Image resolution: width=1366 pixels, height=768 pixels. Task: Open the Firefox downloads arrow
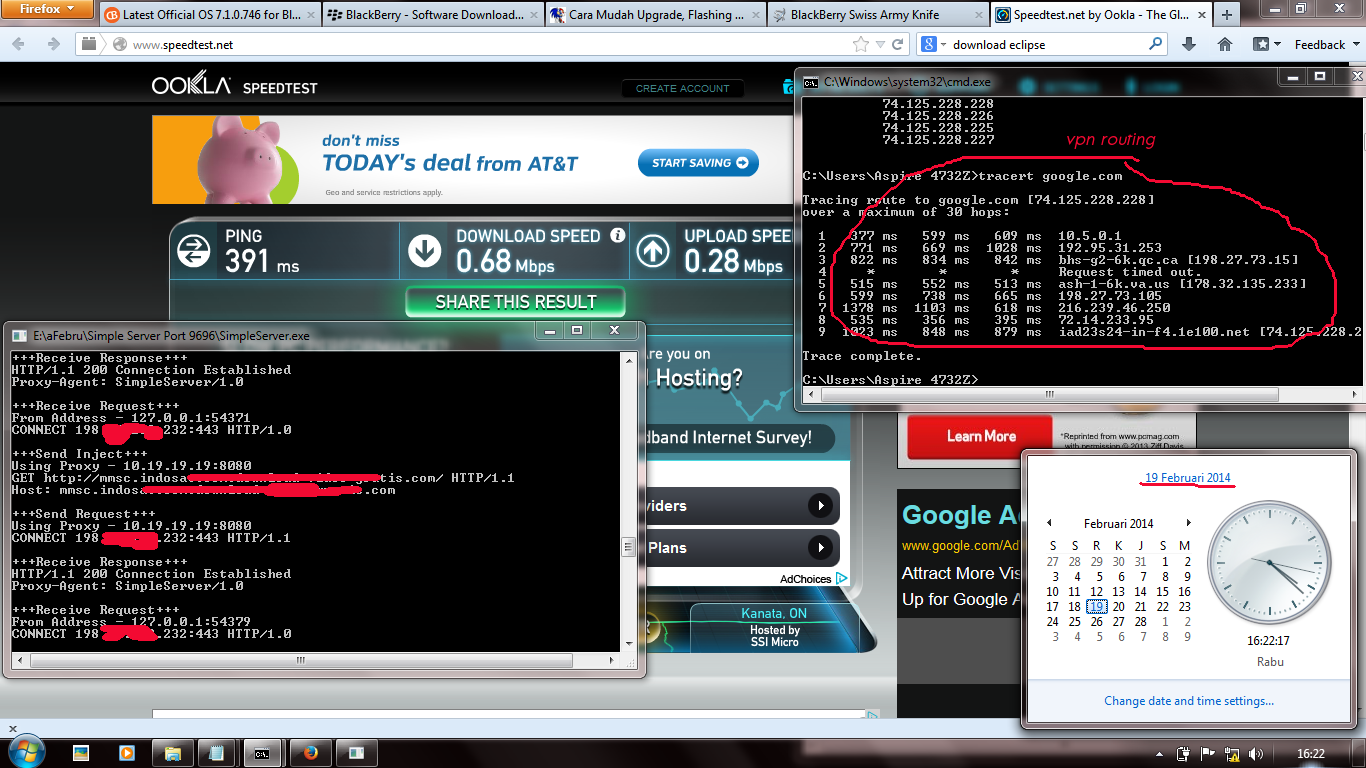click(1189, 45)
